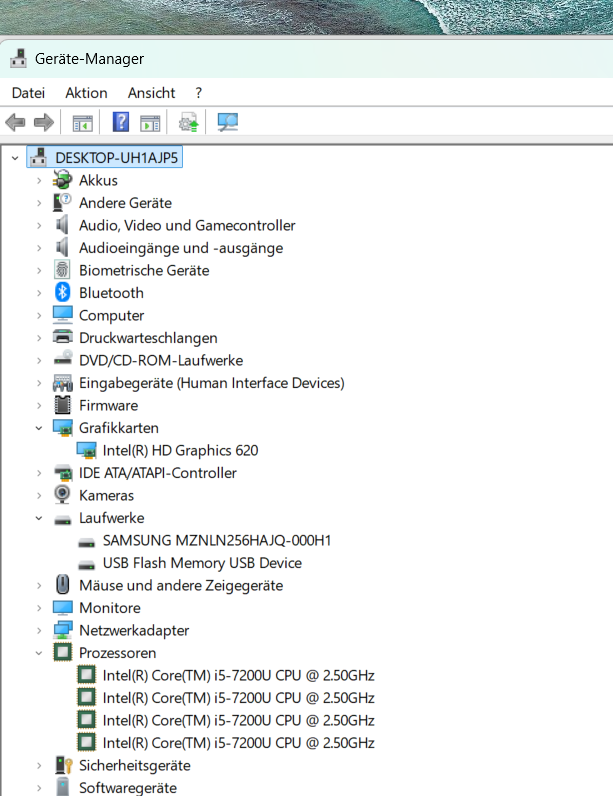The height and width of the screenshot is (796, 613).
Task: Select the Mäuse und andere Zeigegeräte label
Action: [x=181, y=585]
